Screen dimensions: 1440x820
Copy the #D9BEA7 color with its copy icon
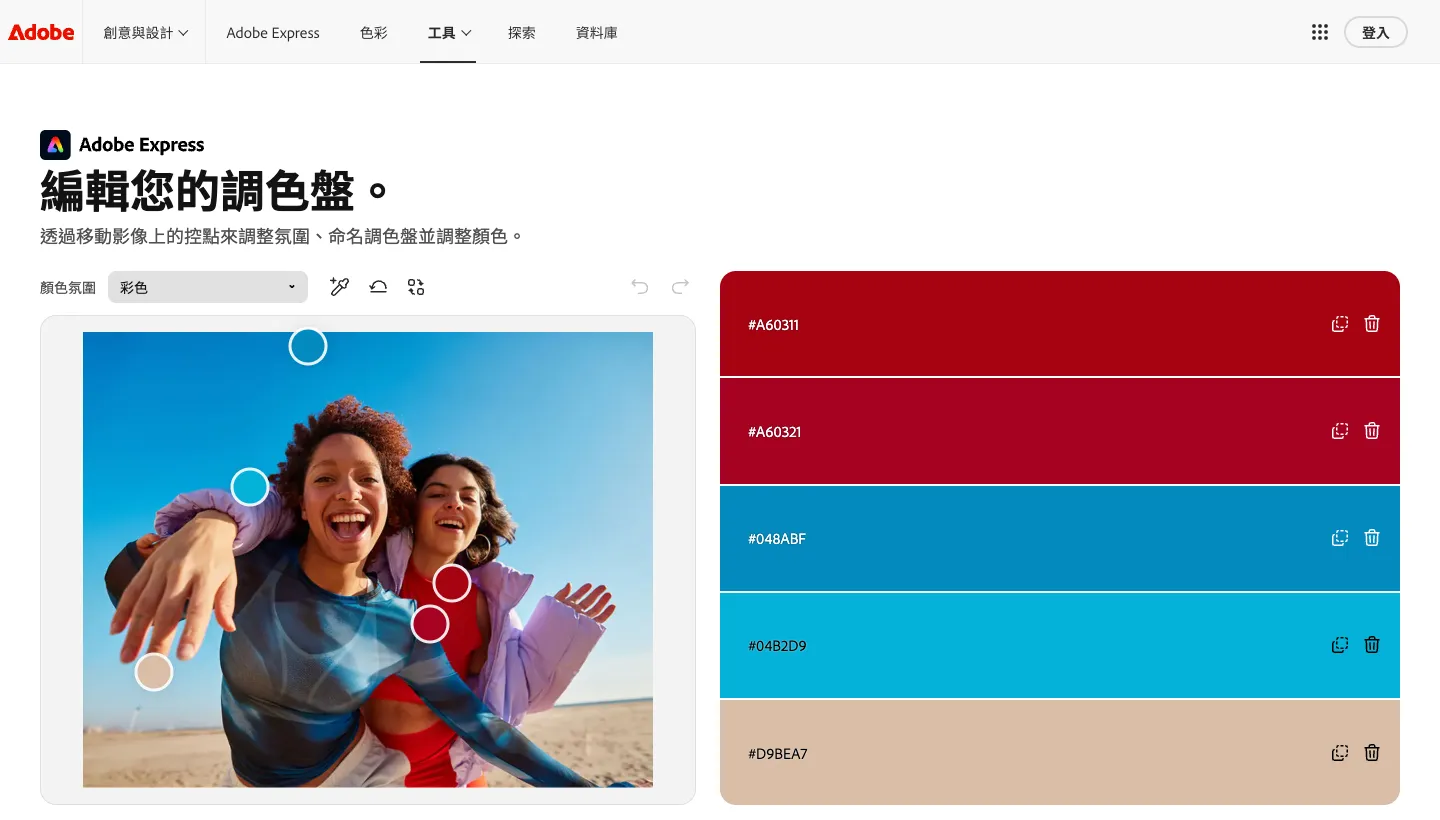pyautogui.click(x=1340, y=753)
